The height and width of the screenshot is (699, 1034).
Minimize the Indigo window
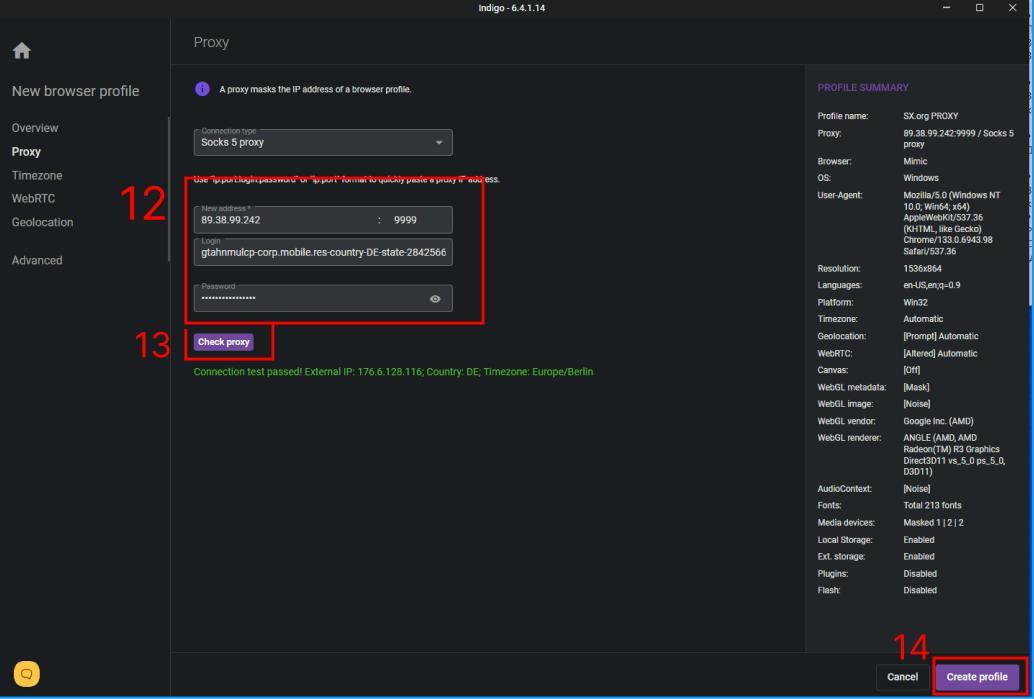point(947,9)
